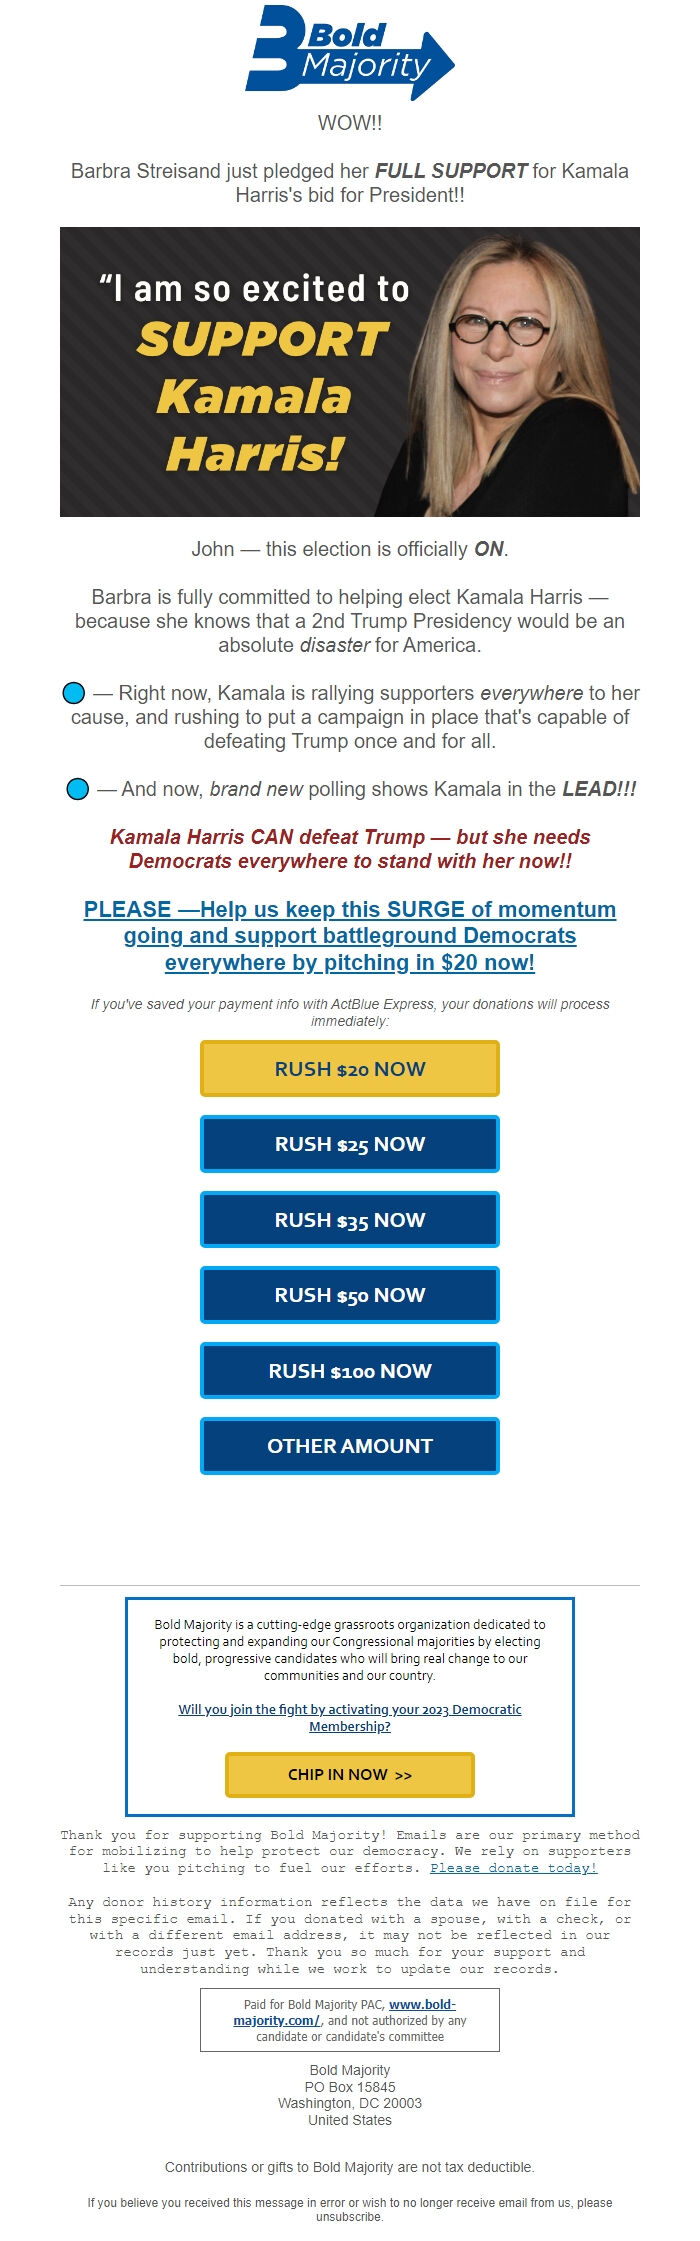Click the RUSH $25 NOW donation button

350,1144
